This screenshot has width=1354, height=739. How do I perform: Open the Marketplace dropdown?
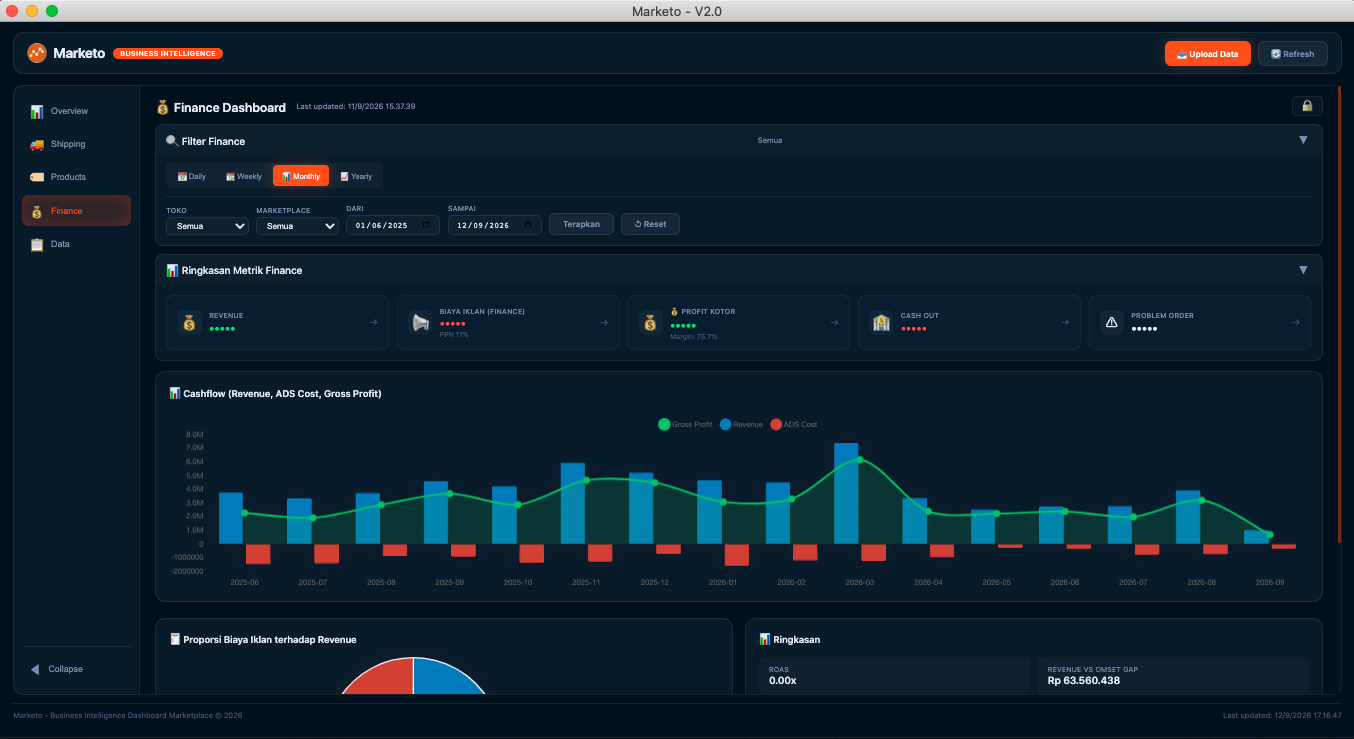pos(297,226)
